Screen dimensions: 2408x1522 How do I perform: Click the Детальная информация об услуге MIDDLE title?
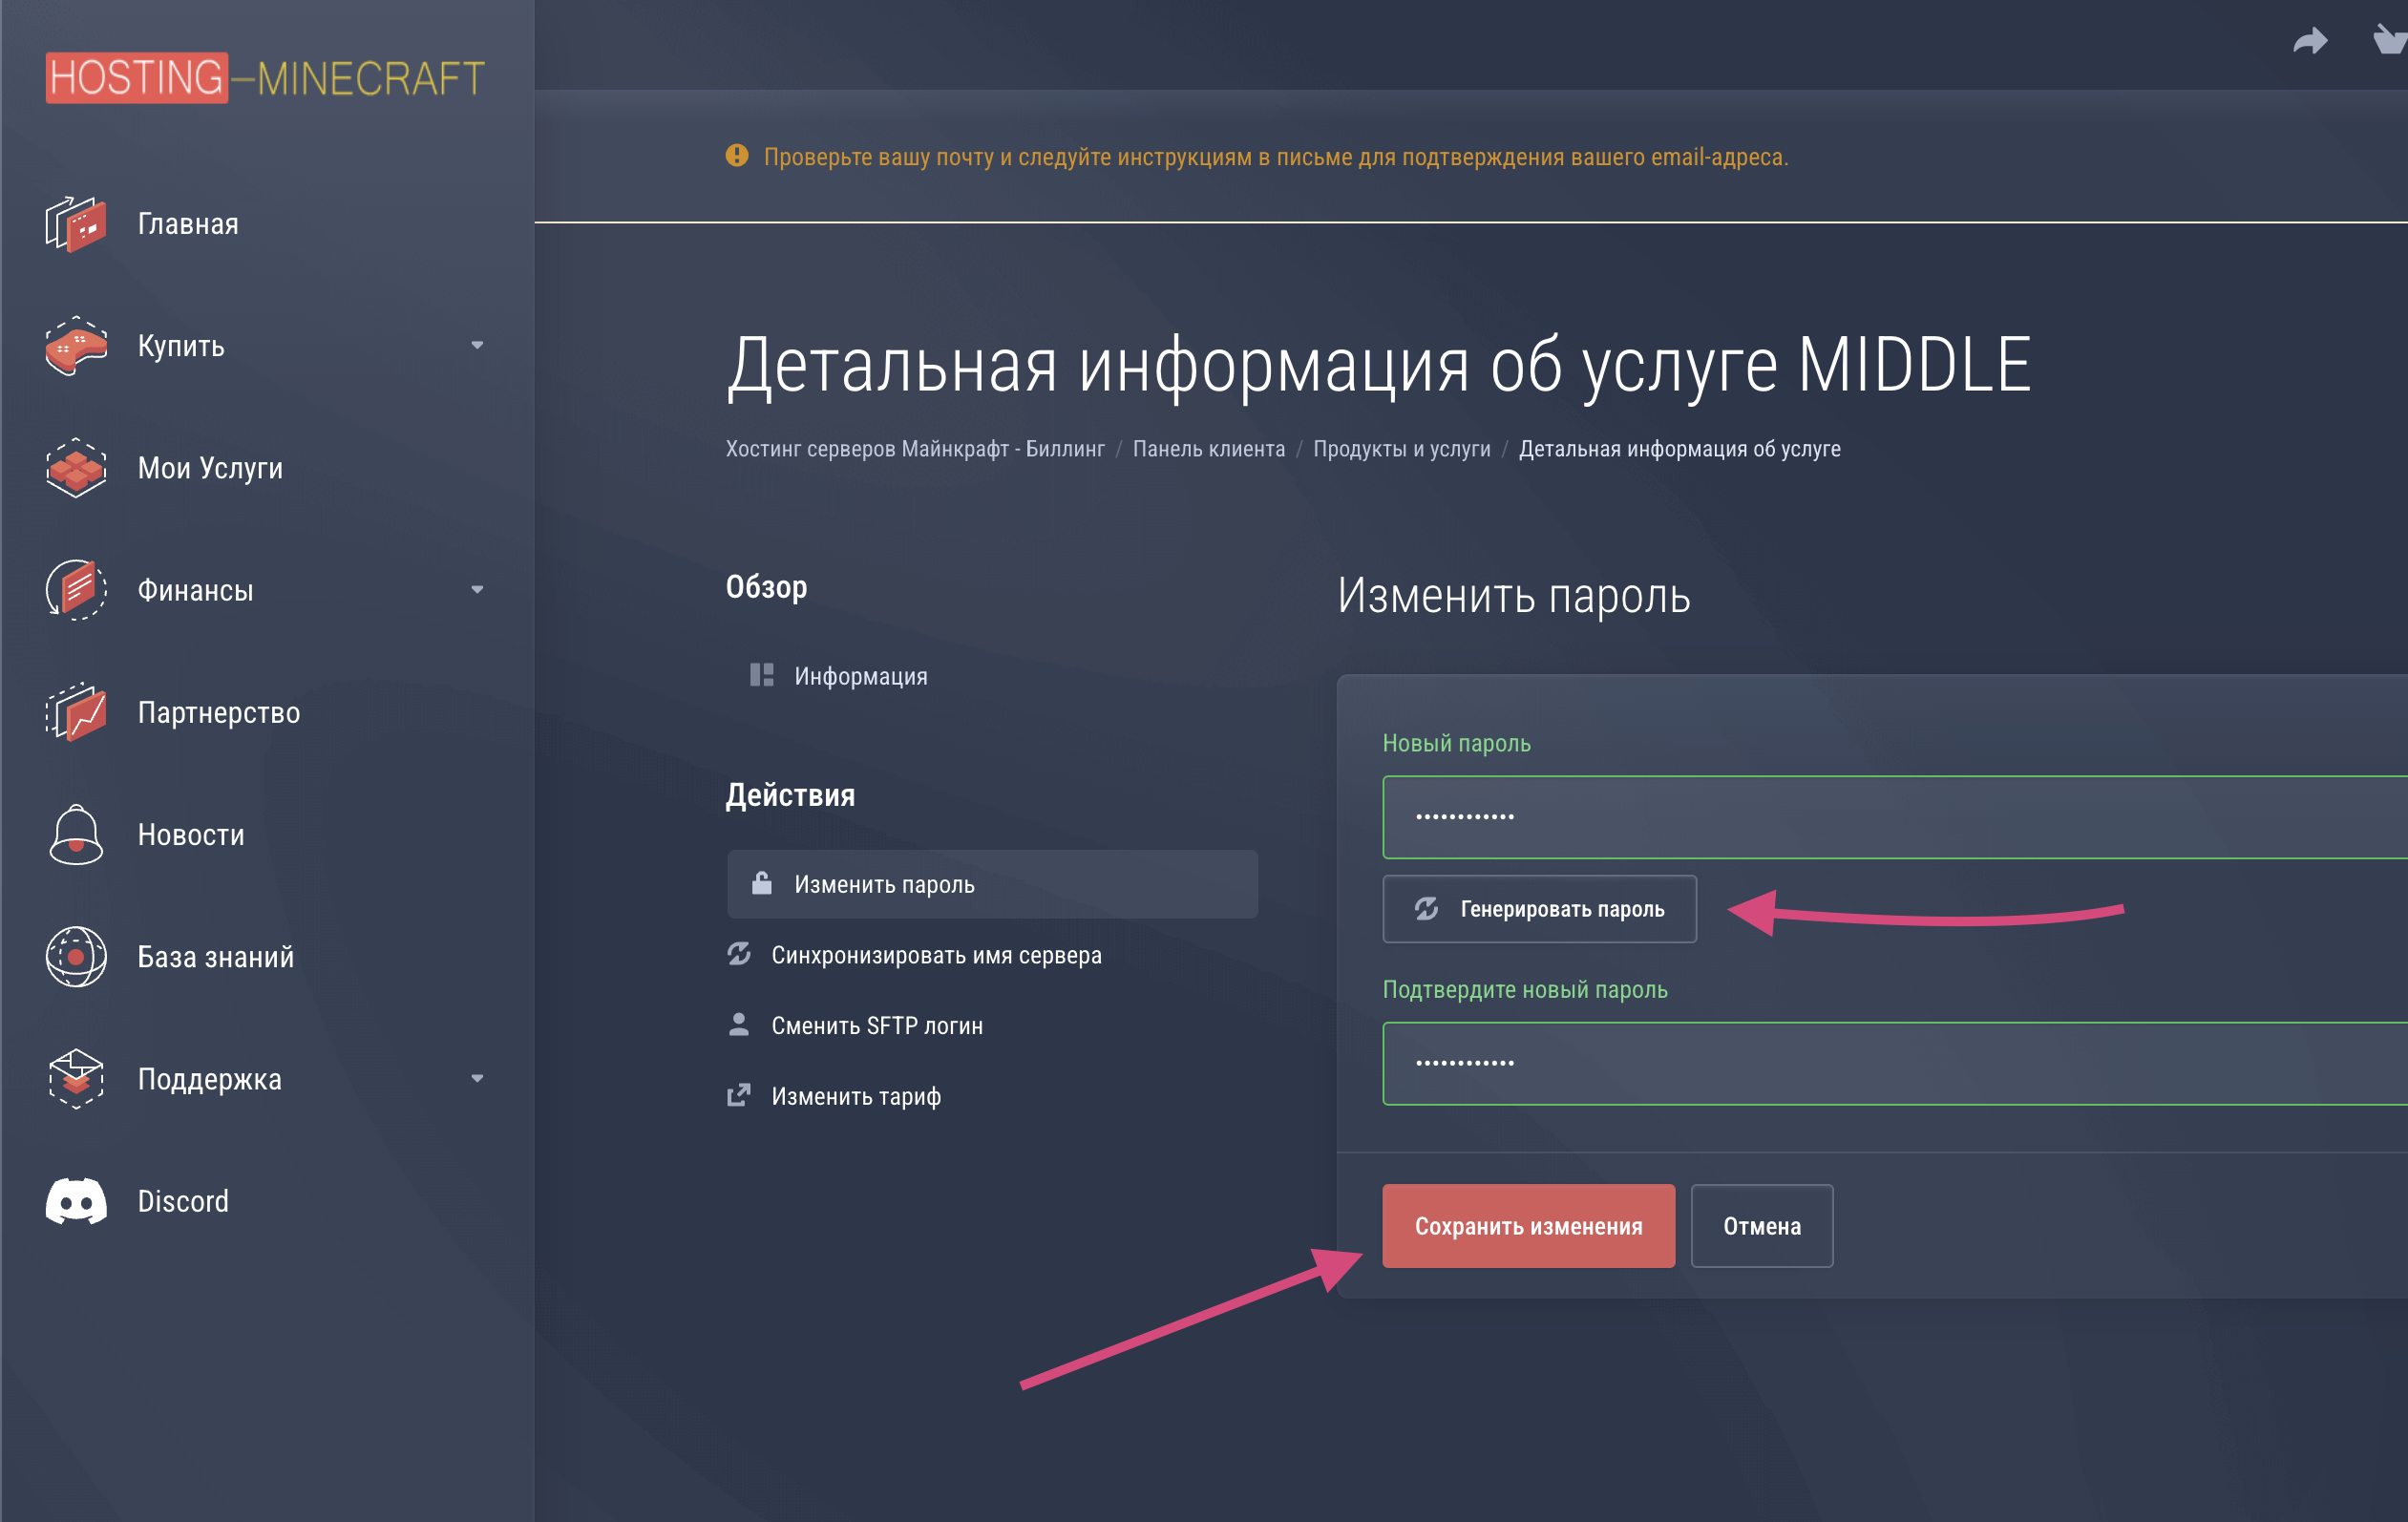(x=1379, y=366)
